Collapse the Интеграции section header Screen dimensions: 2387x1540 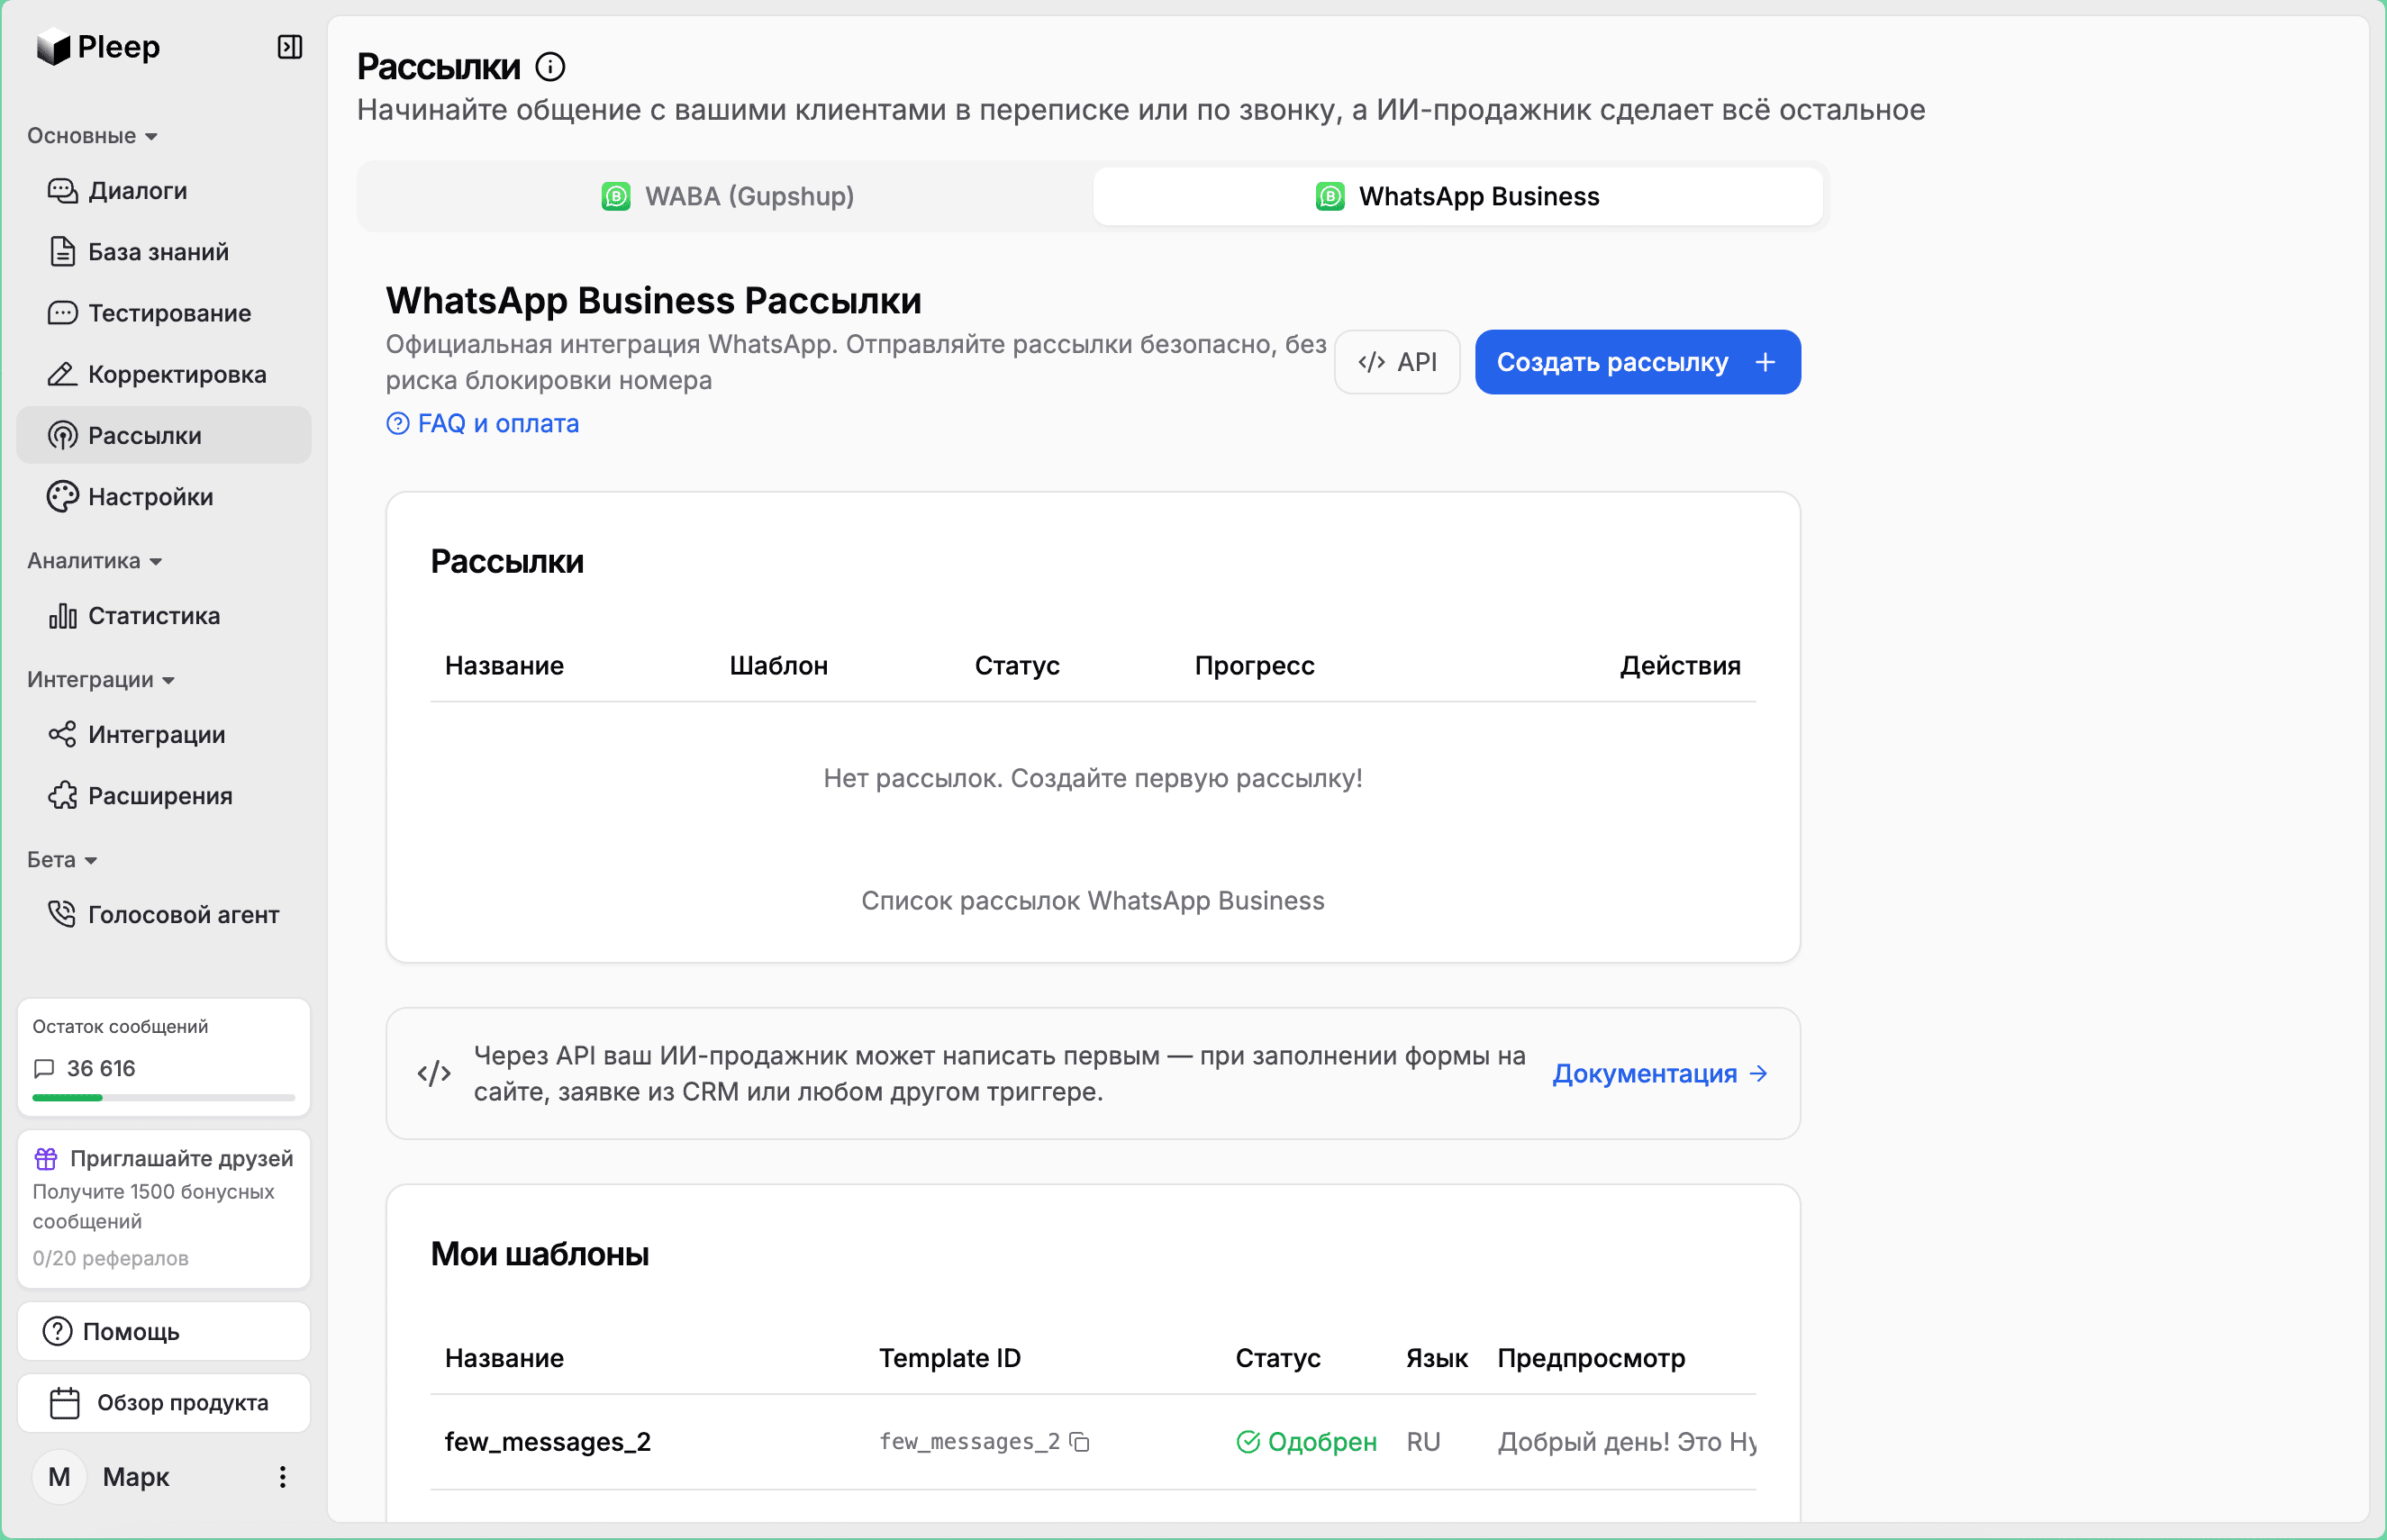point(101,680)
